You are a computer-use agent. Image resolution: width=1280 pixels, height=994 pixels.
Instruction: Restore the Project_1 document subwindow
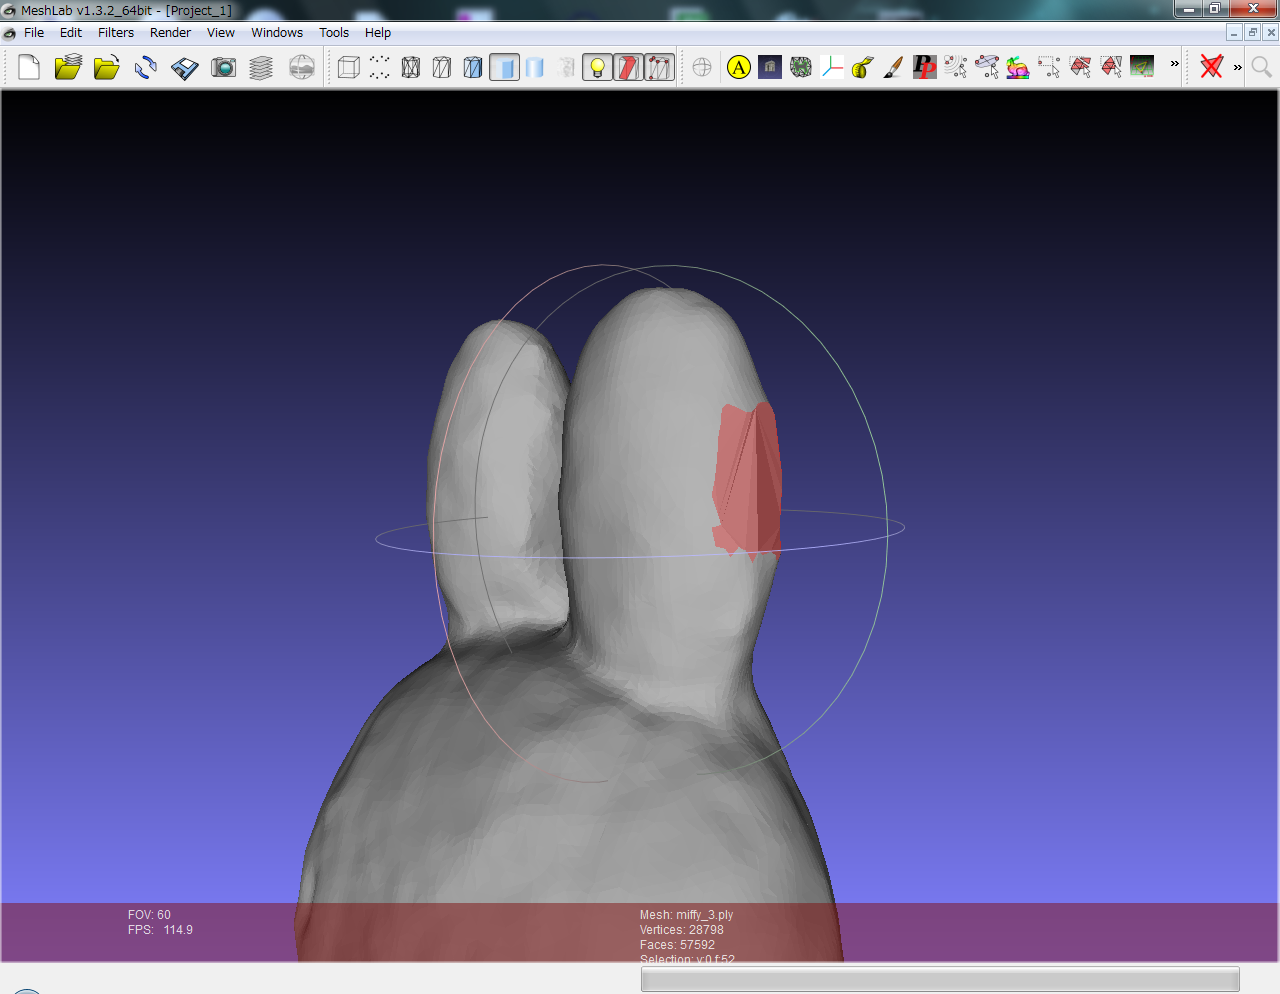[x=1252, y=33]
